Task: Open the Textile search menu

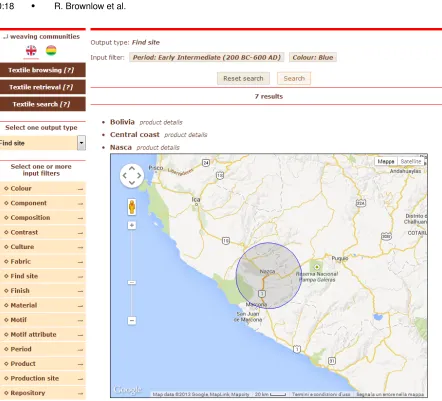Action: pos(43,104)
